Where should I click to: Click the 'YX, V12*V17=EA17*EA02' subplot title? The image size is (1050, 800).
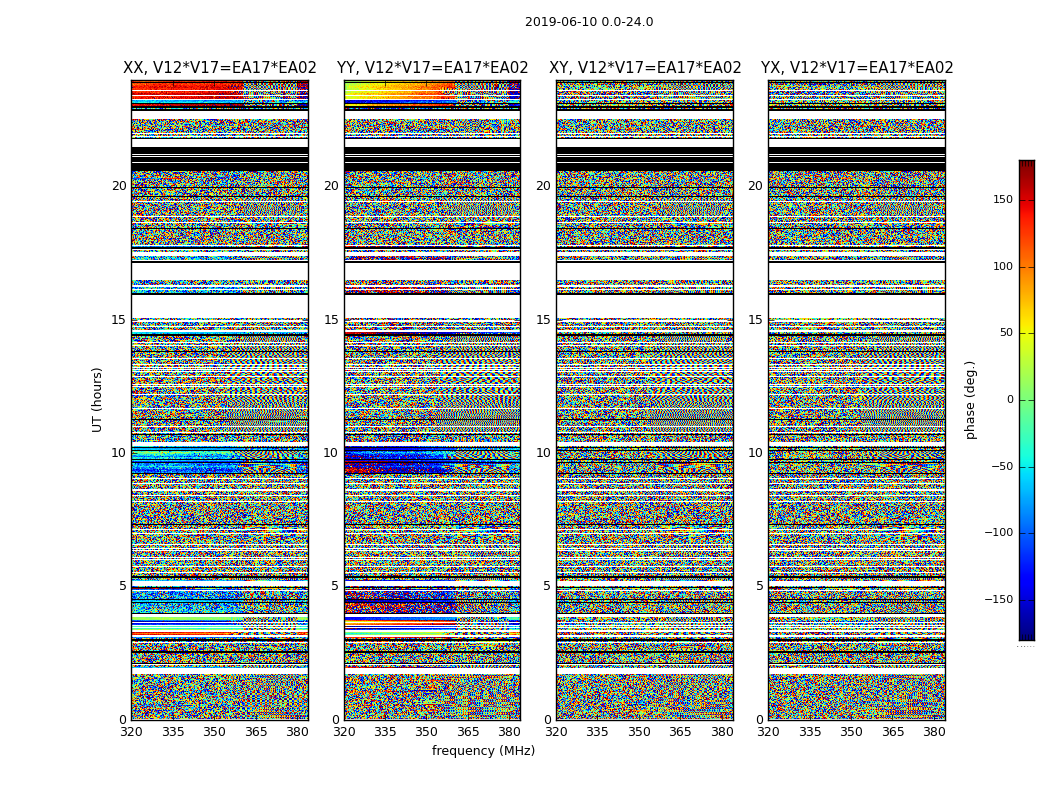(857, 68)
